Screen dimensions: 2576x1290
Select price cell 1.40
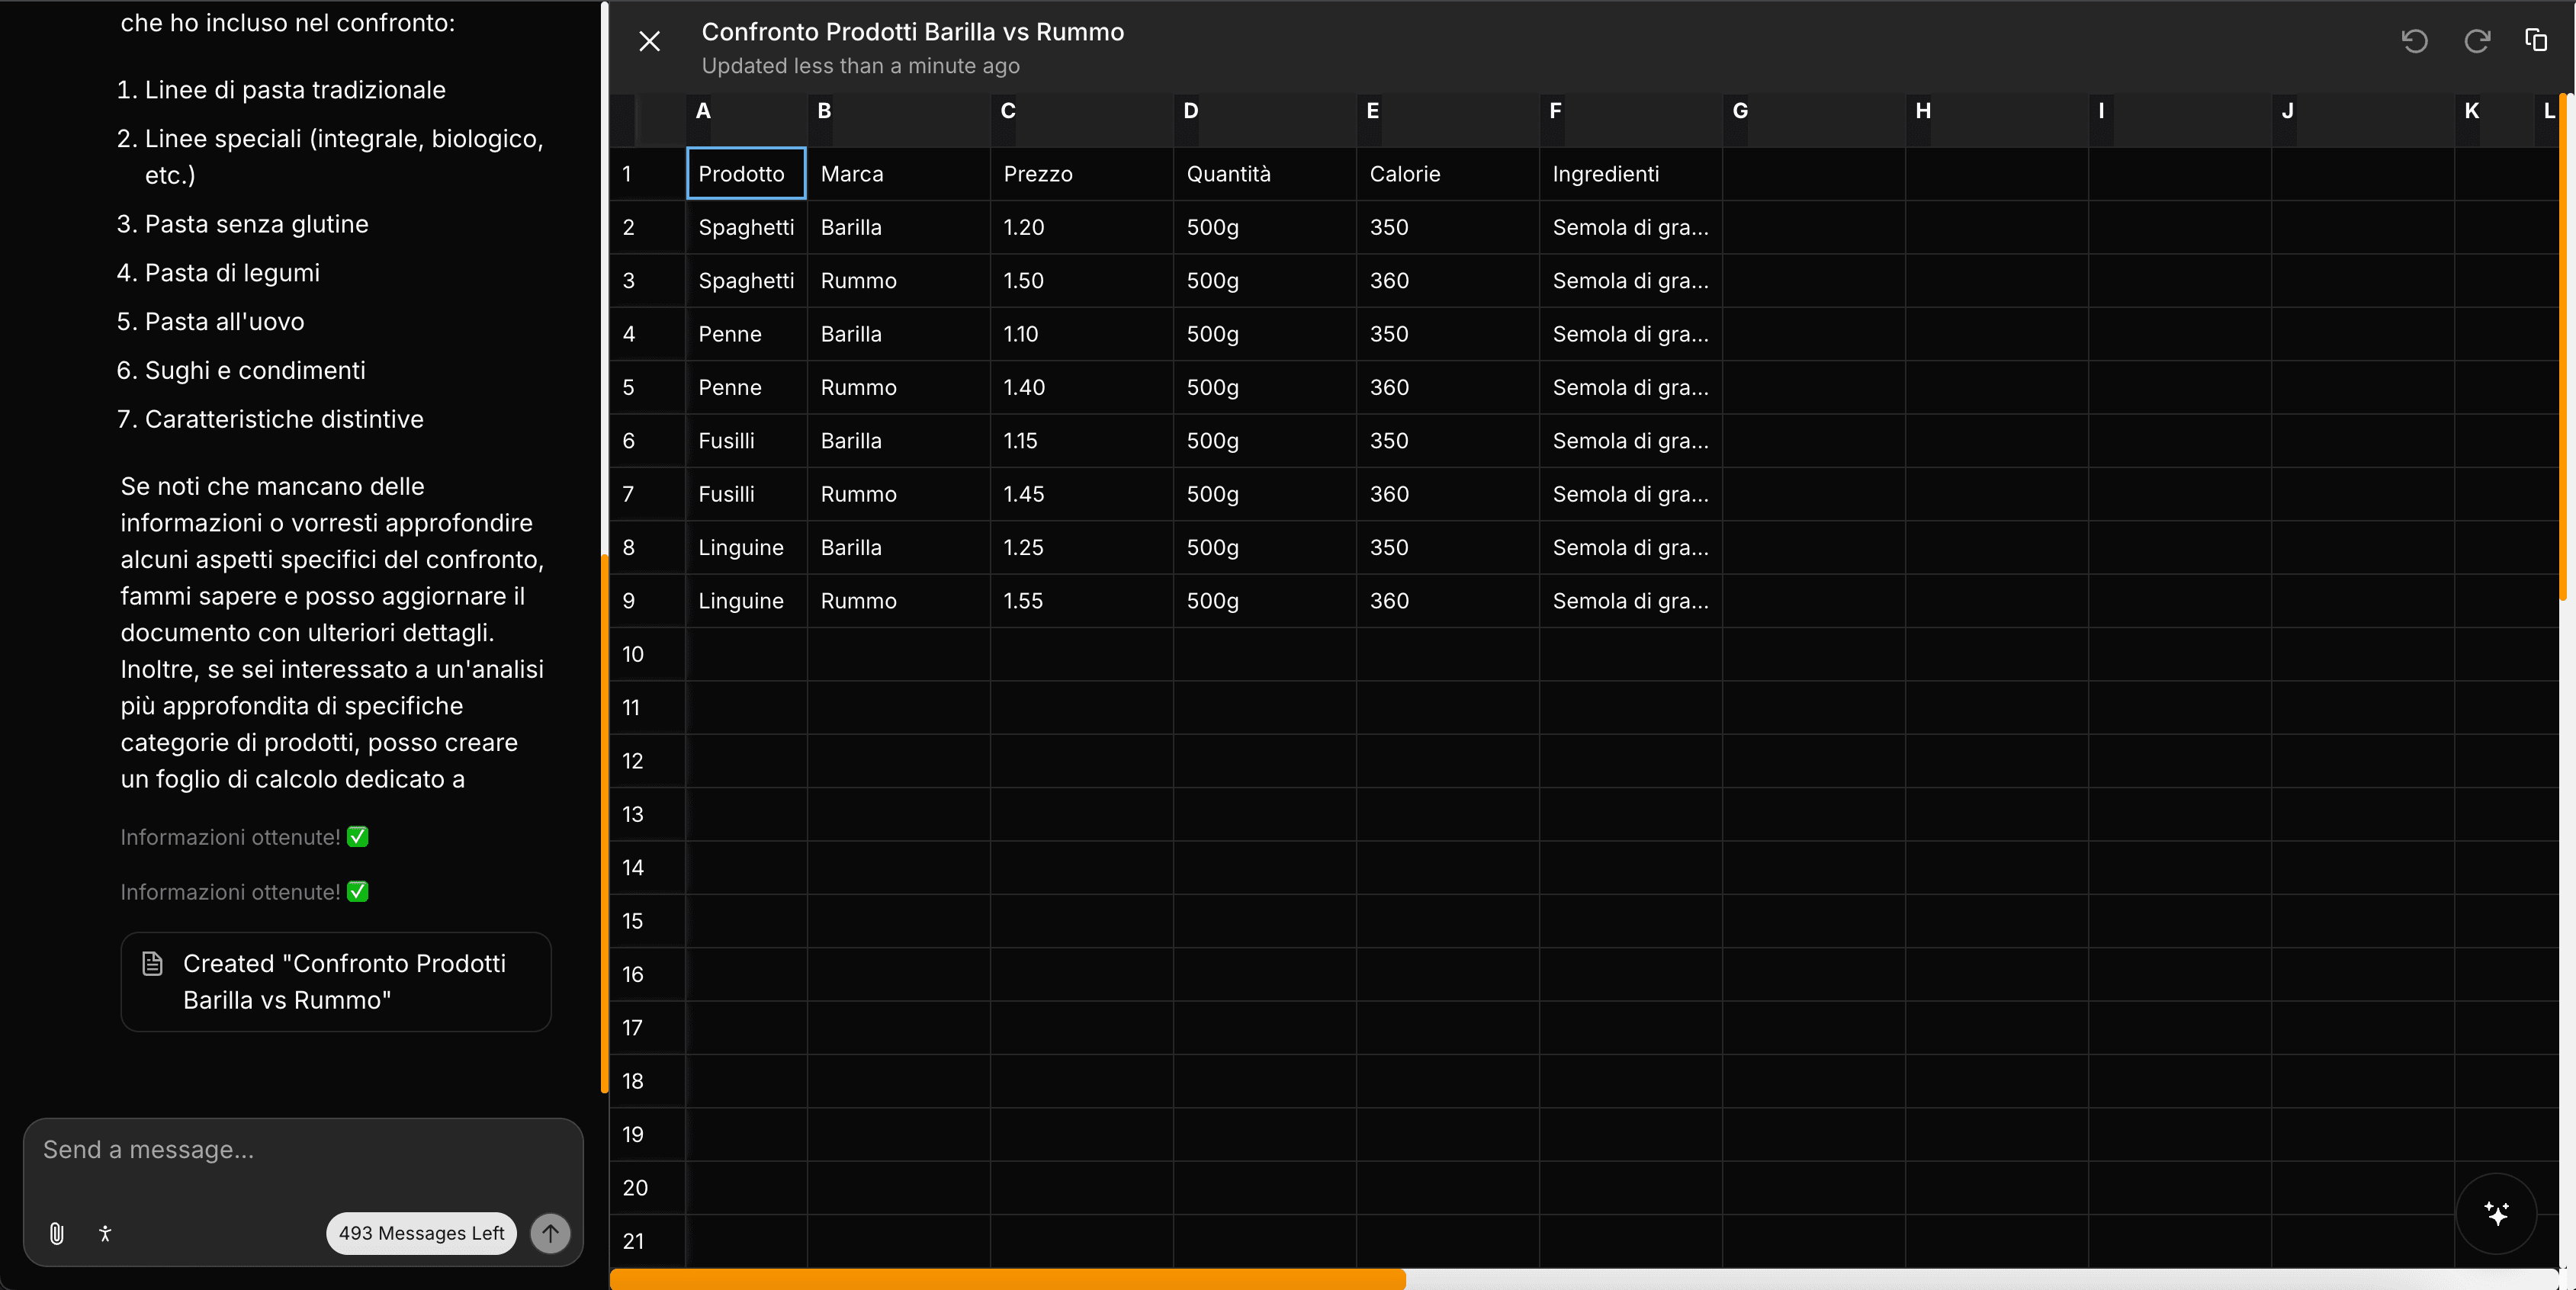[1082, 387]
